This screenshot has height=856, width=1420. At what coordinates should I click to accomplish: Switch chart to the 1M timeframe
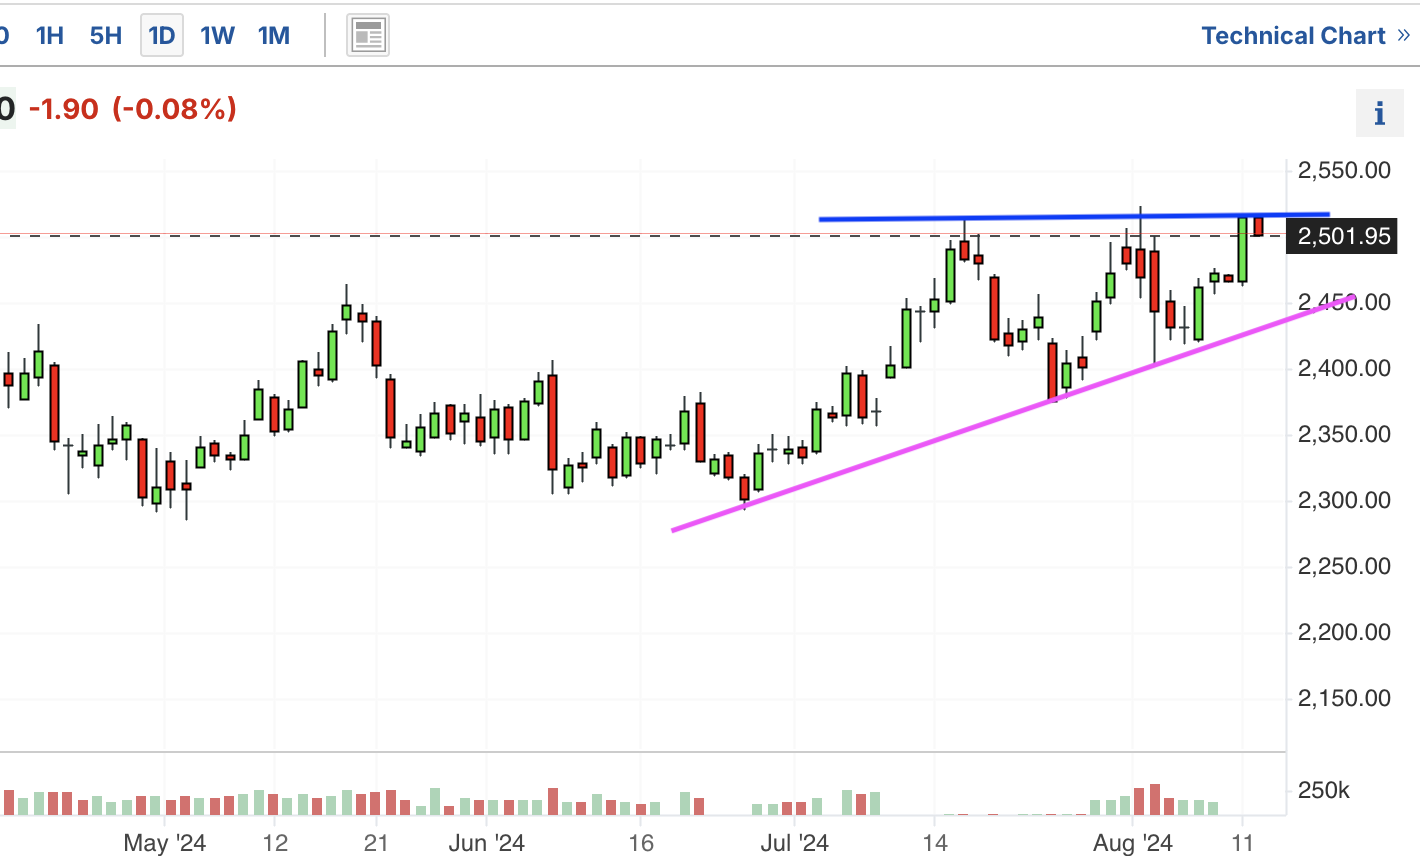click(x=274, y=36)
